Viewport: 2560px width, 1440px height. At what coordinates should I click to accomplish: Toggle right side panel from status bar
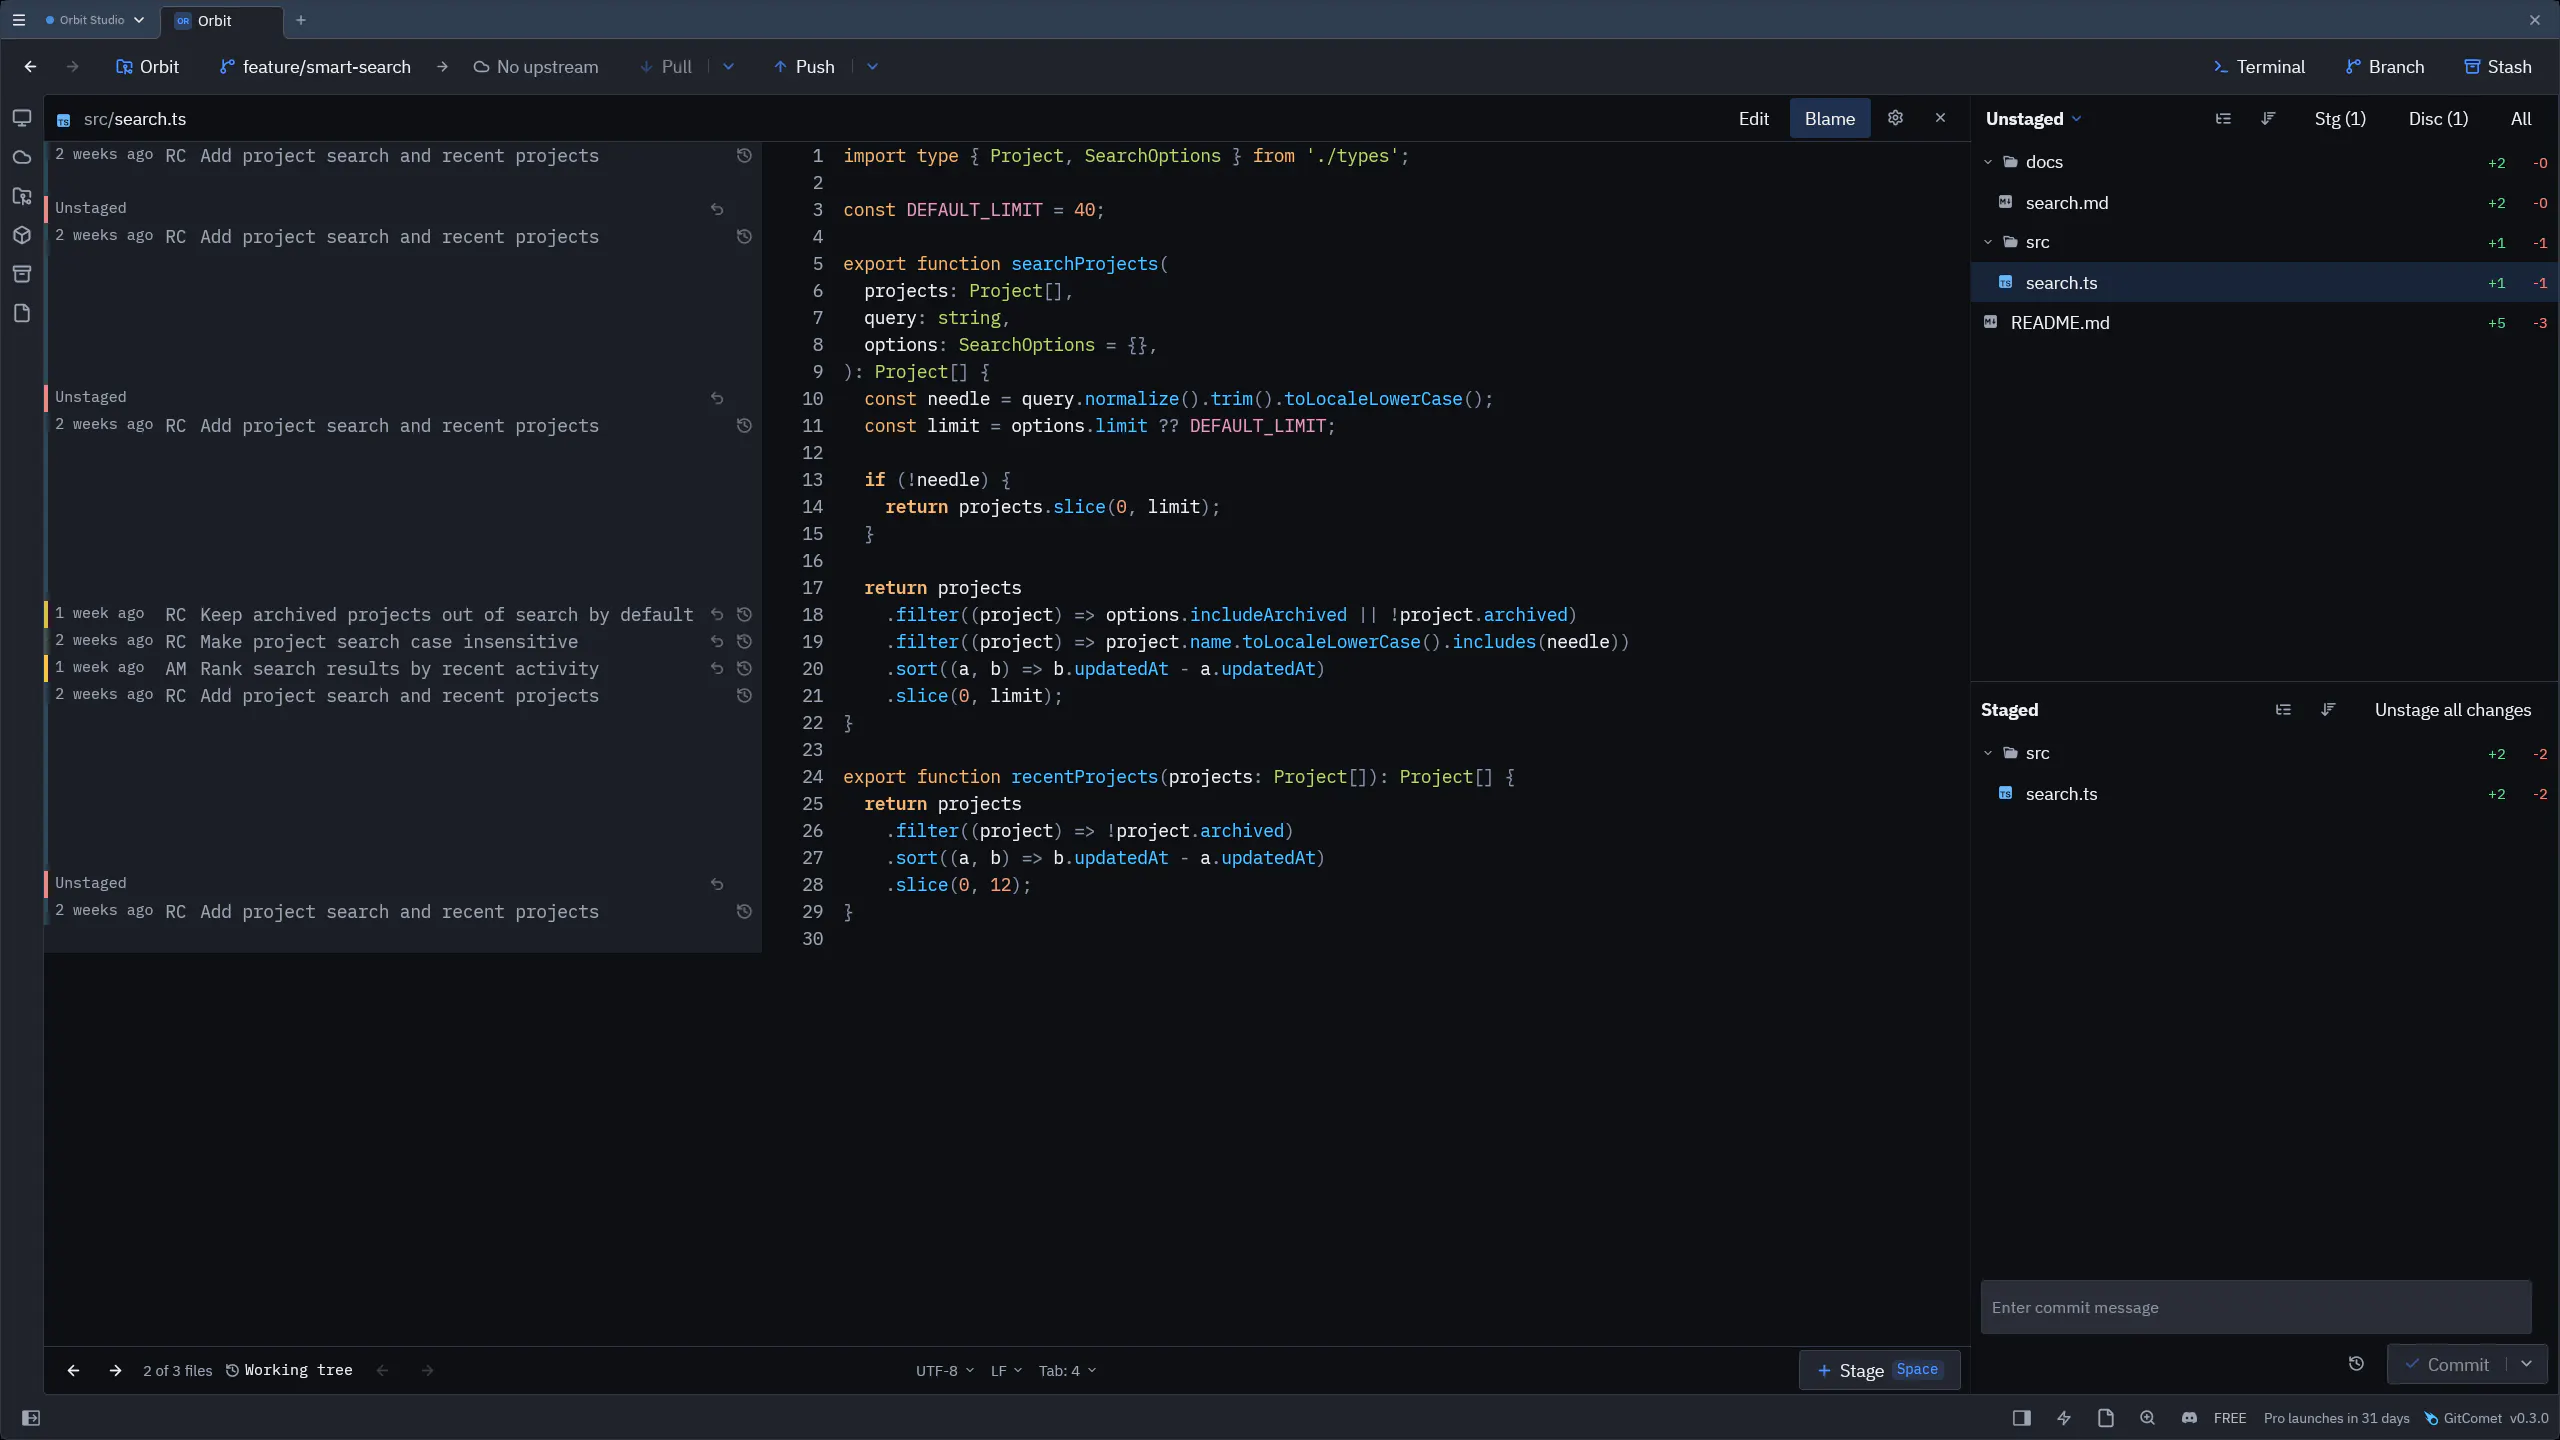click(2022, 1418)
